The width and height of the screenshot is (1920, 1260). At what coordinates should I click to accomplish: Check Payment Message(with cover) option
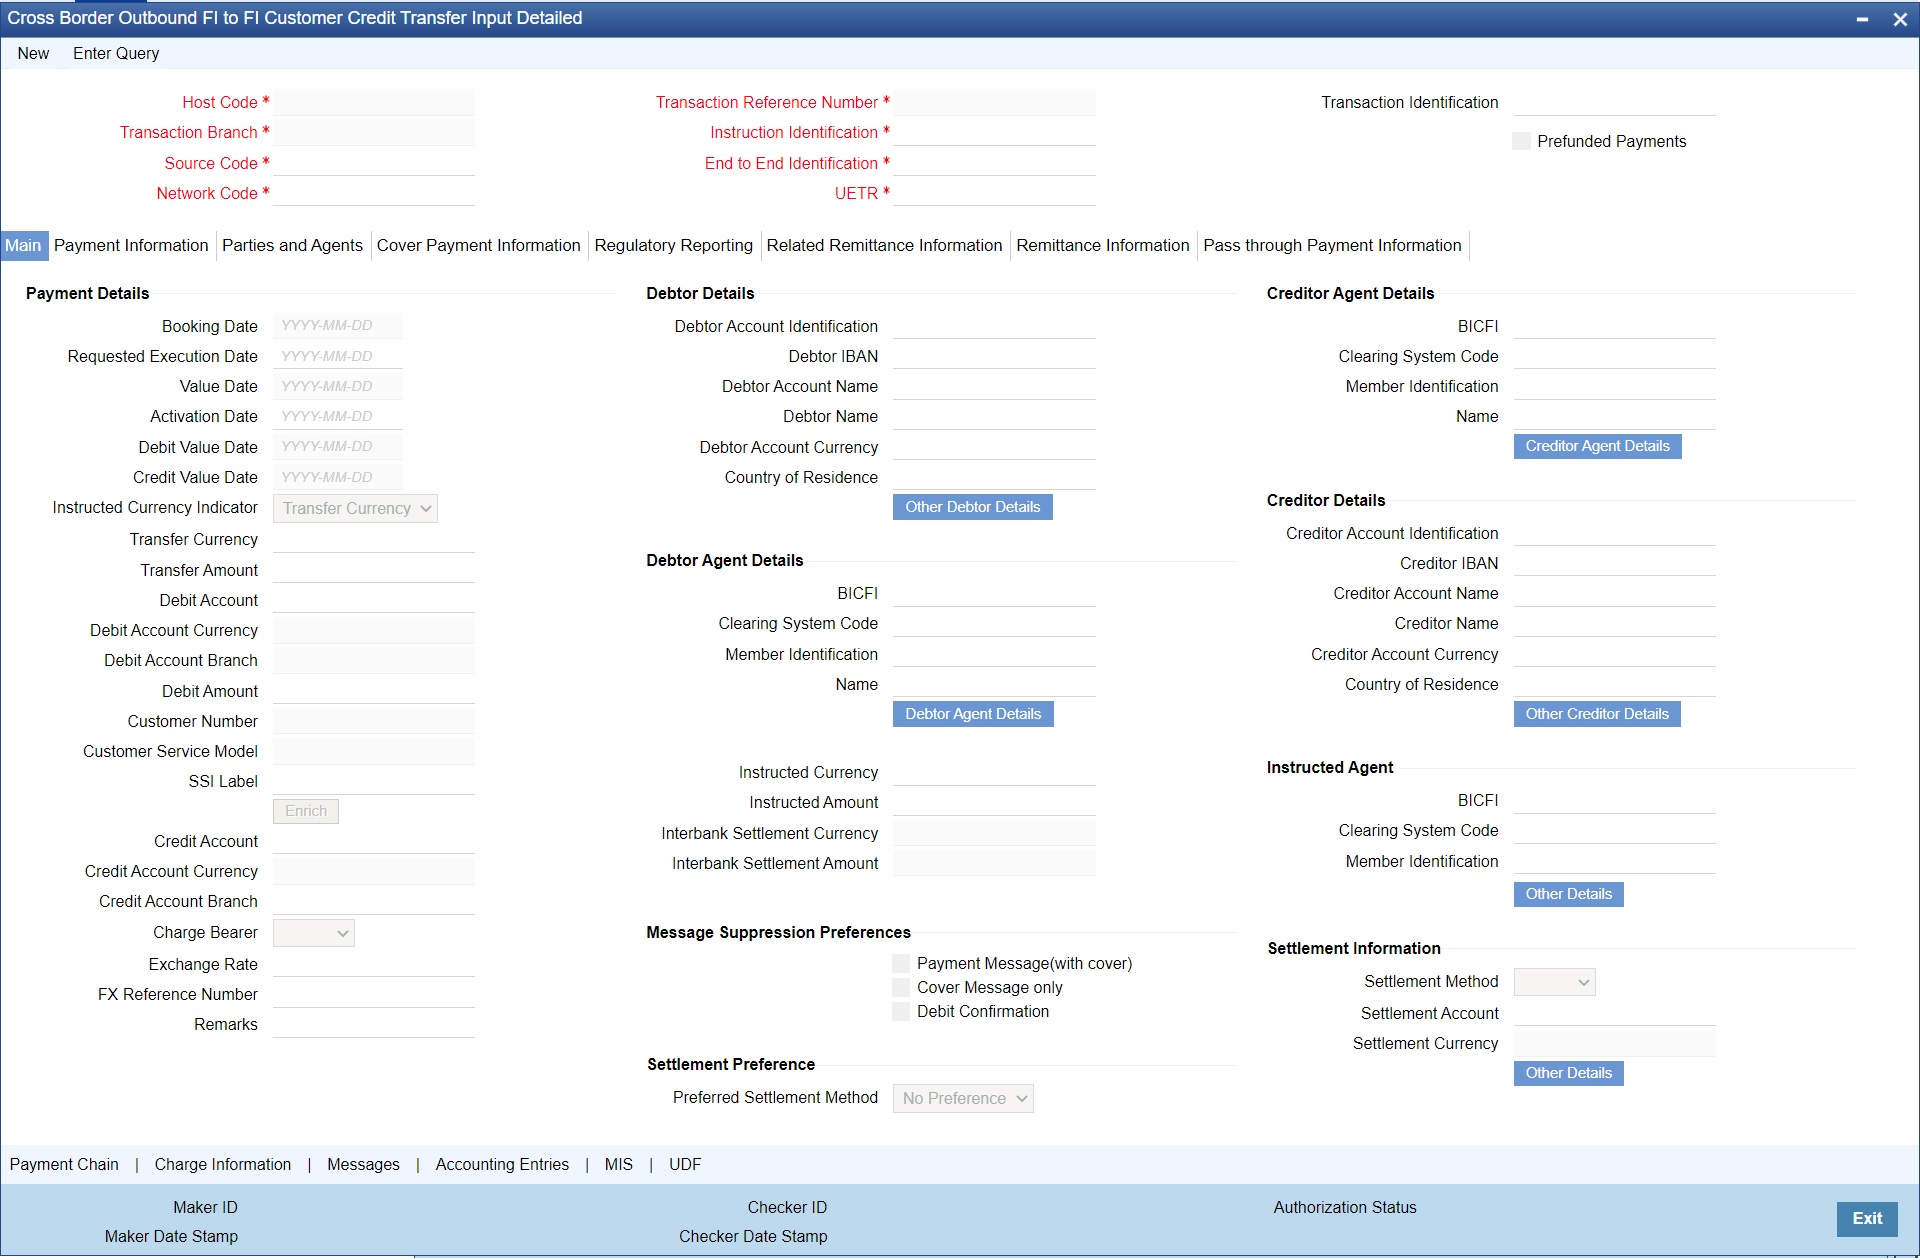tap(901, 963)
